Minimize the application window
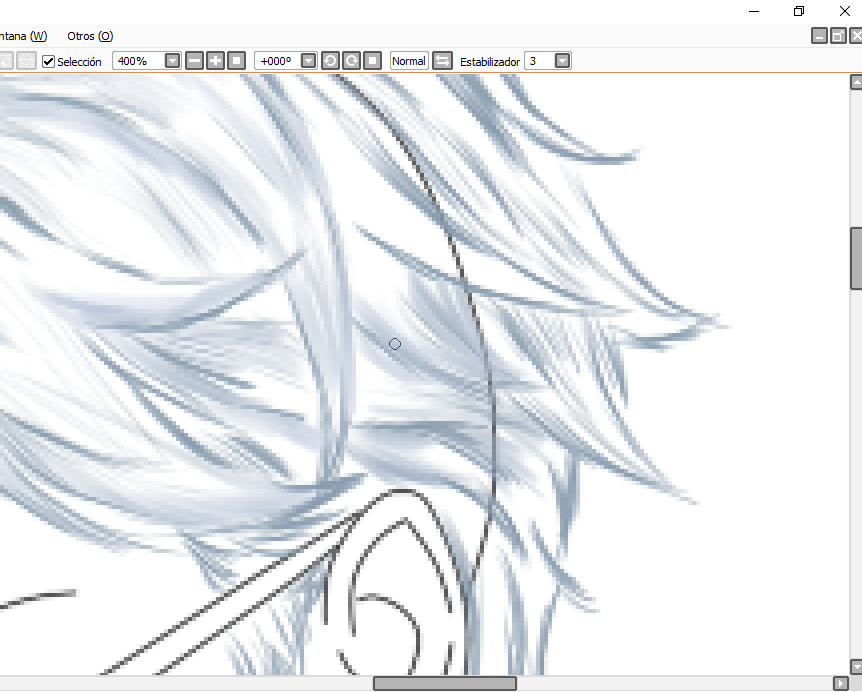 (x=754, y=11)
